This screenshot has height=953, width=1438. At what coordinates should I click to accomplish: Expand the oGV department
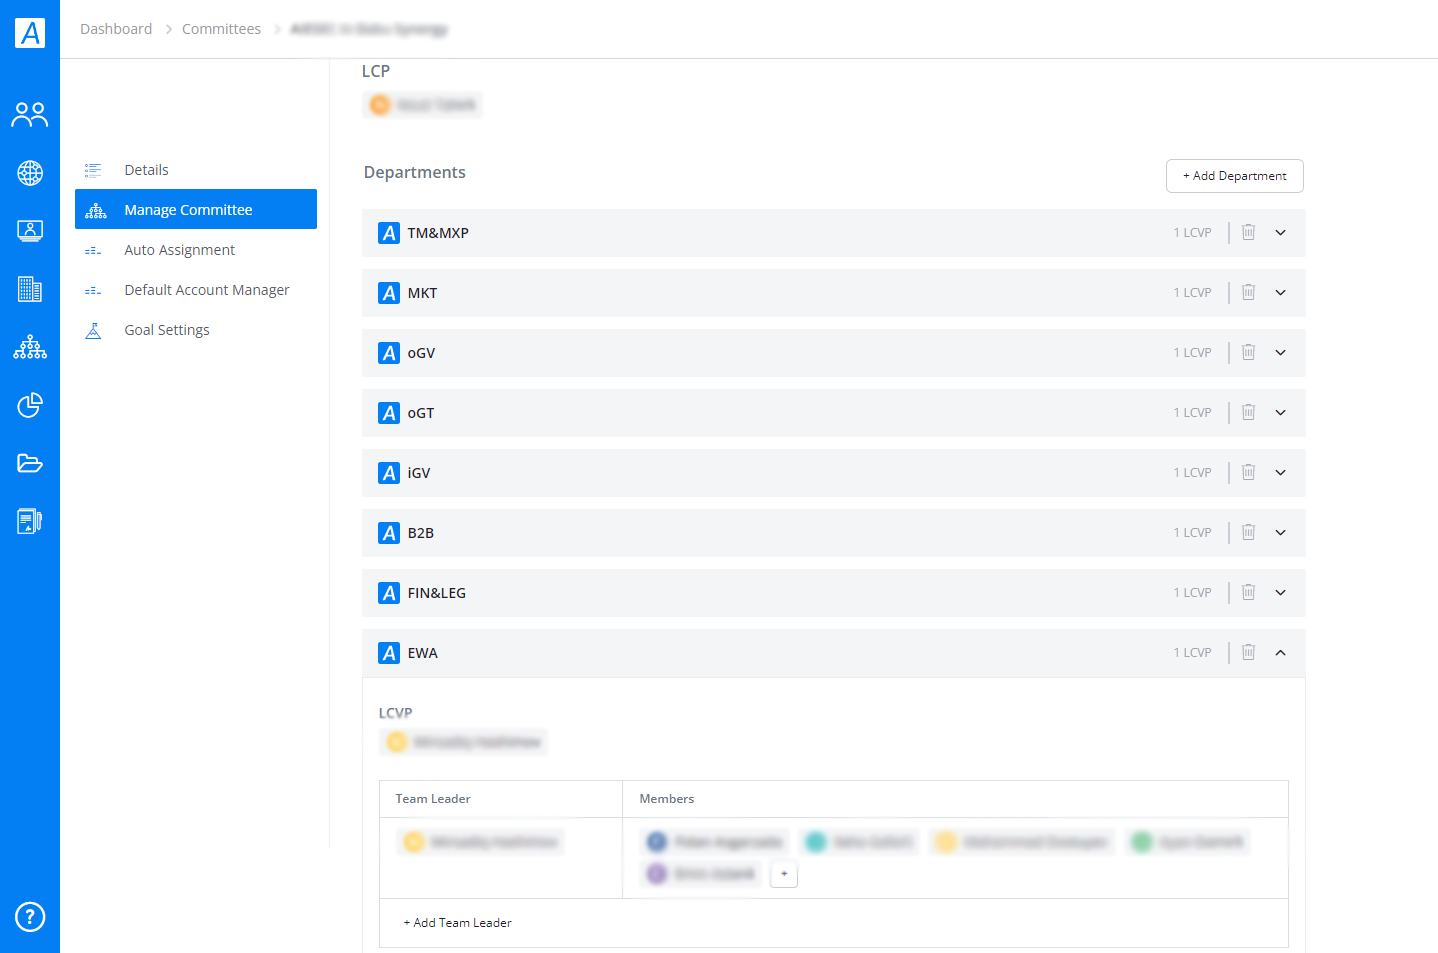point(1280,352)
